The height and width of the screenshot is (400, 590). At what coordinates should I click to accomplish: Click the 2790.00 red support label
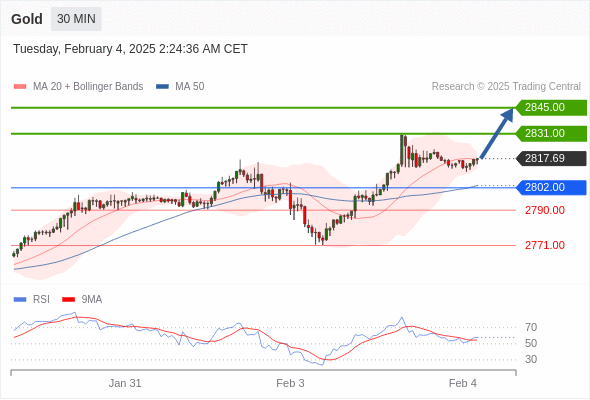[545, 210]
